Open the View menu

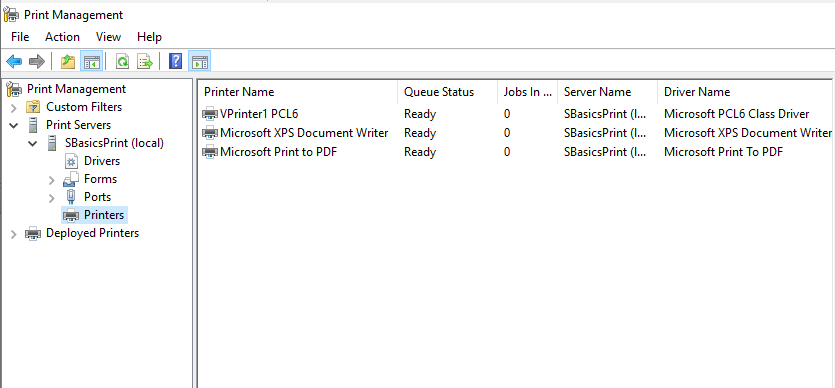coord(109,37)
